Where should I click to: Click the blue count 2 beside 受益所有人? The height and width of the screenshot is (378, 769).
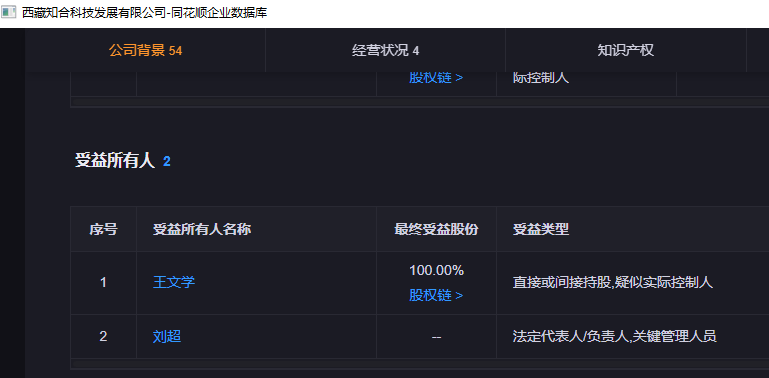pos(167,161)
